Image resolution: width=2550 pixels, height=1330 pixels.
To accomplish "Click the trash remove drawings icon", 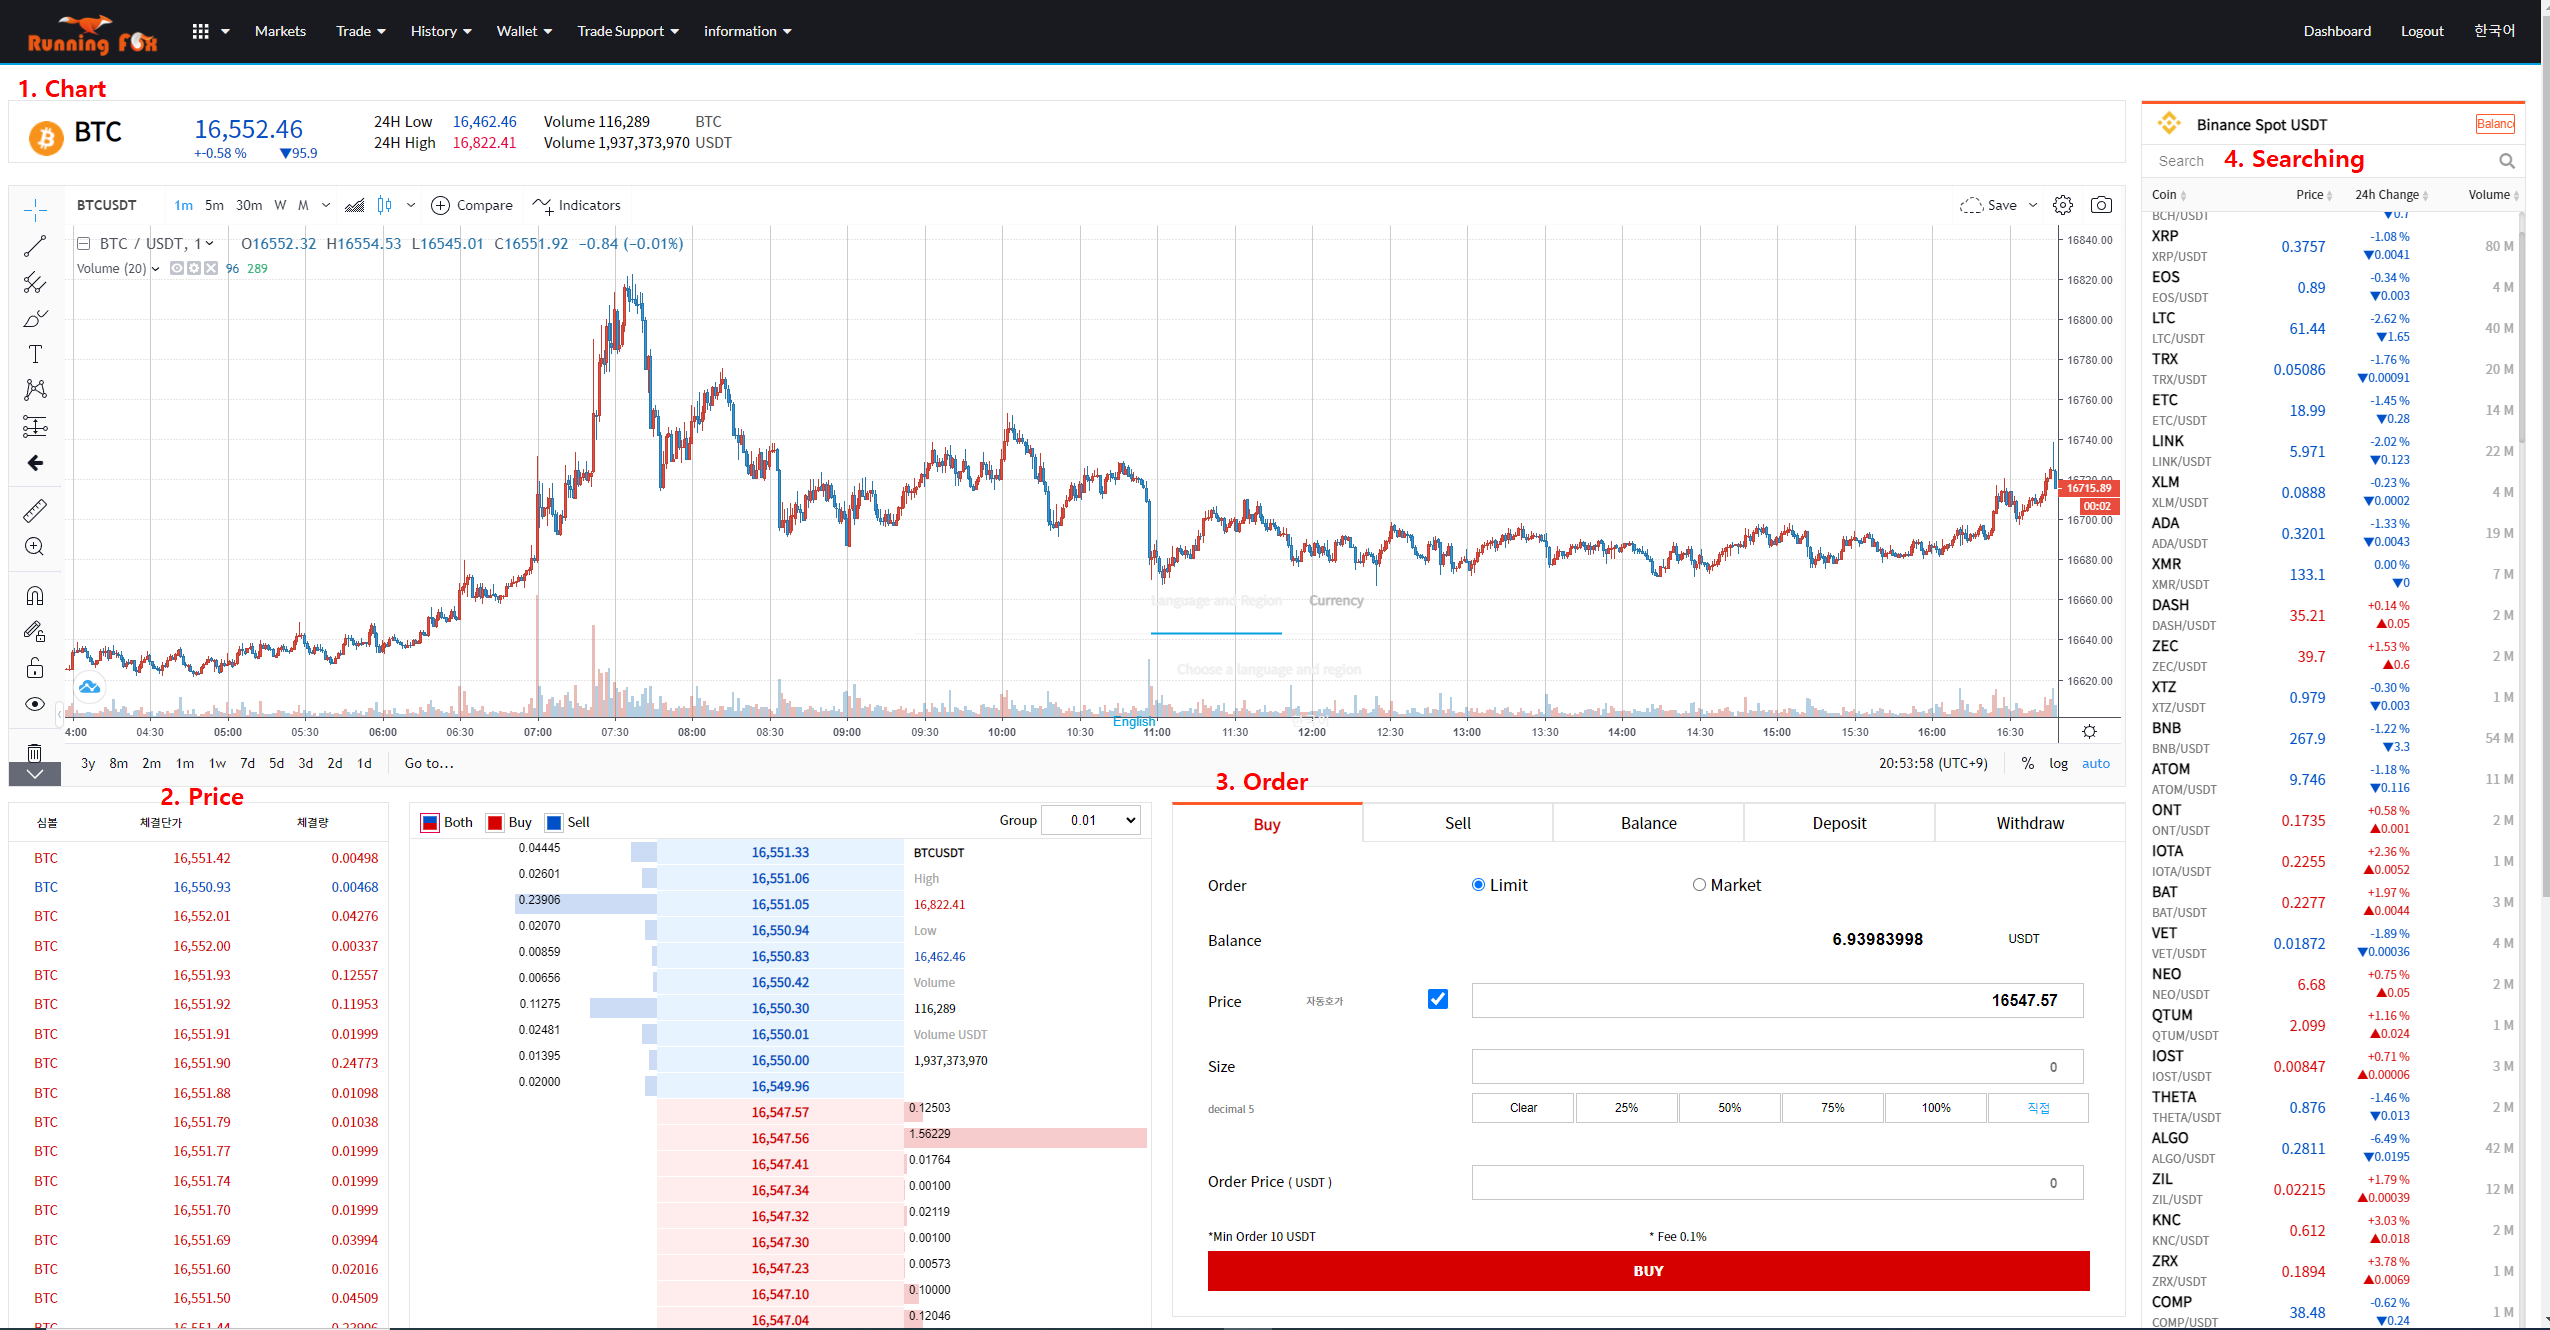I will [35, 751].
